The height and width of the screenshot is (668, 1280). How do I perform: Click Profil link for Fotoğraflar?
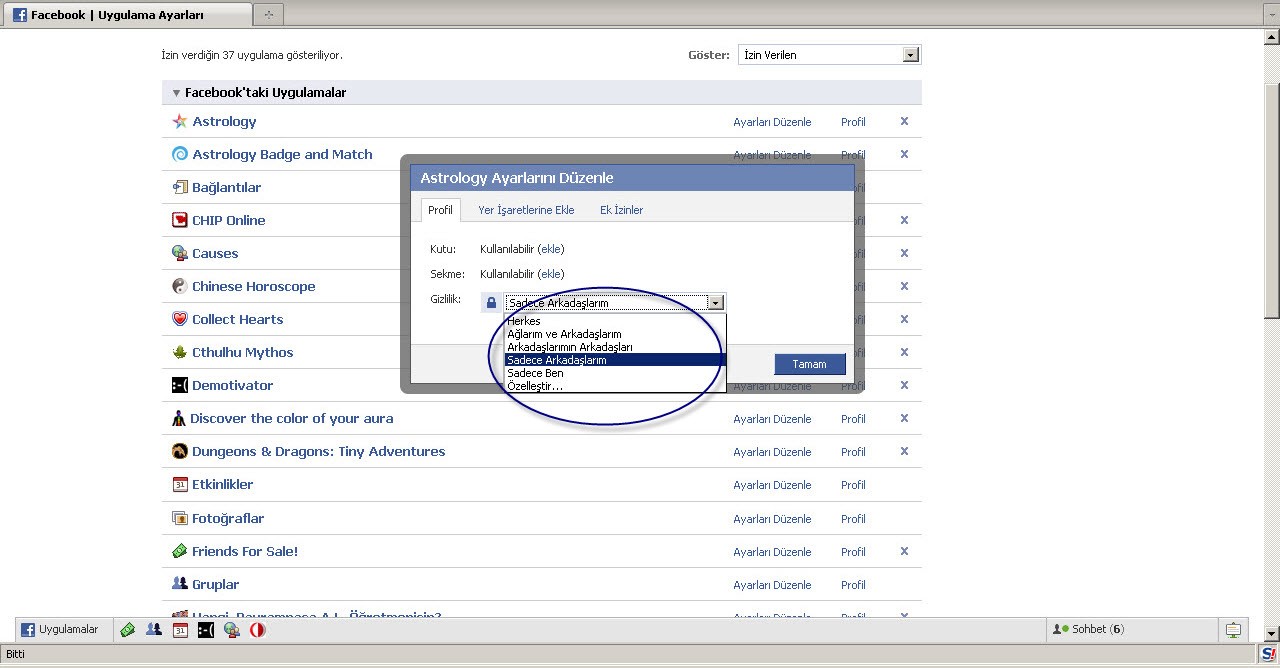[x=853, y=519]
